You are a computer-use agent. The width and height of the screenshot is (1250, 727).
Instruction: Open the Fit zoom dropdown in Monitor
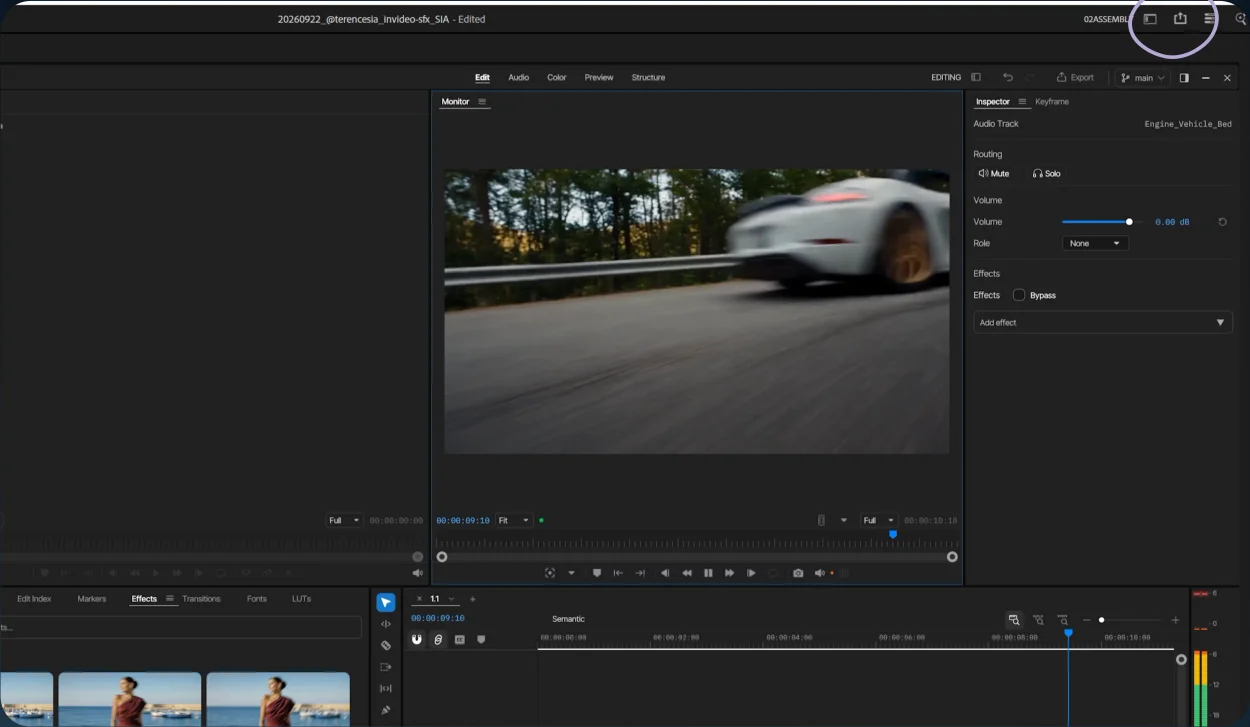514,520
